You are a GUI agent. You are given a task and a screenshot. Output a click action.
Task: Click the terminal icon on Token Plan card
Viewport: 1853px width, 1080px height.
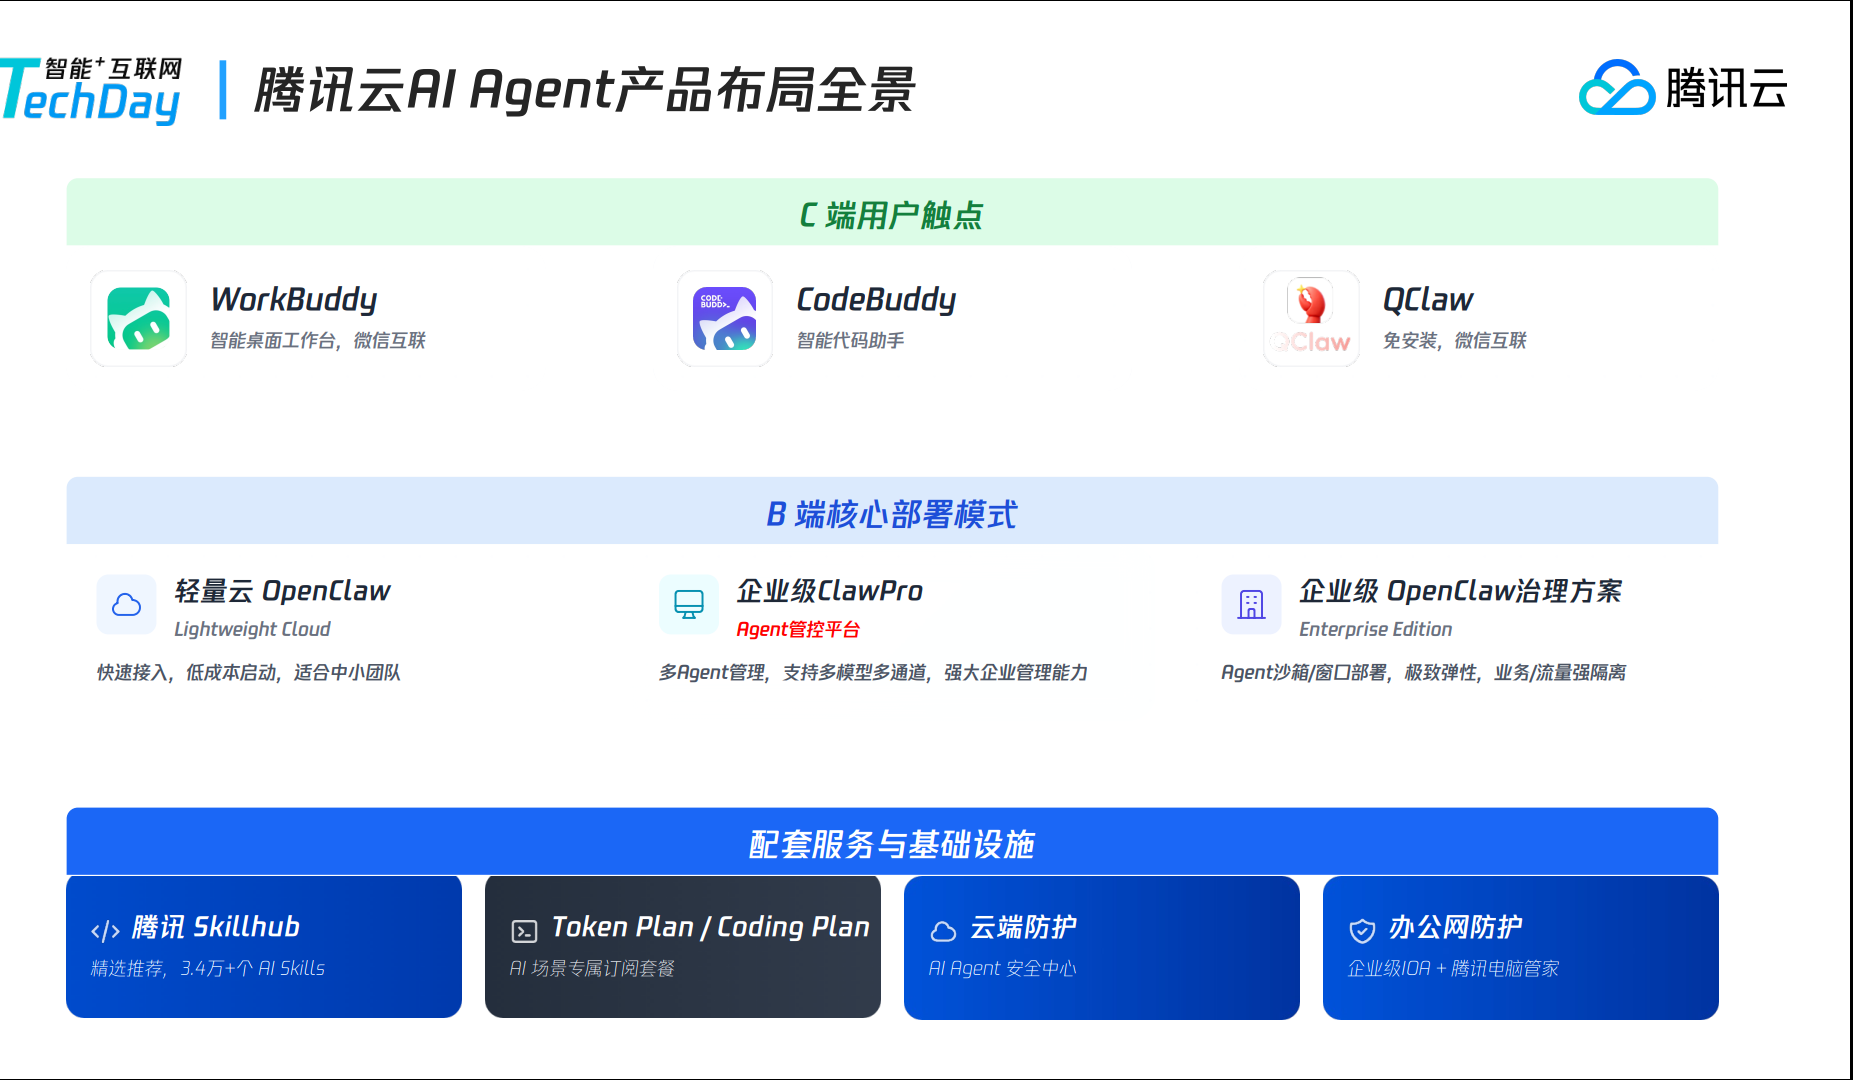524,931
